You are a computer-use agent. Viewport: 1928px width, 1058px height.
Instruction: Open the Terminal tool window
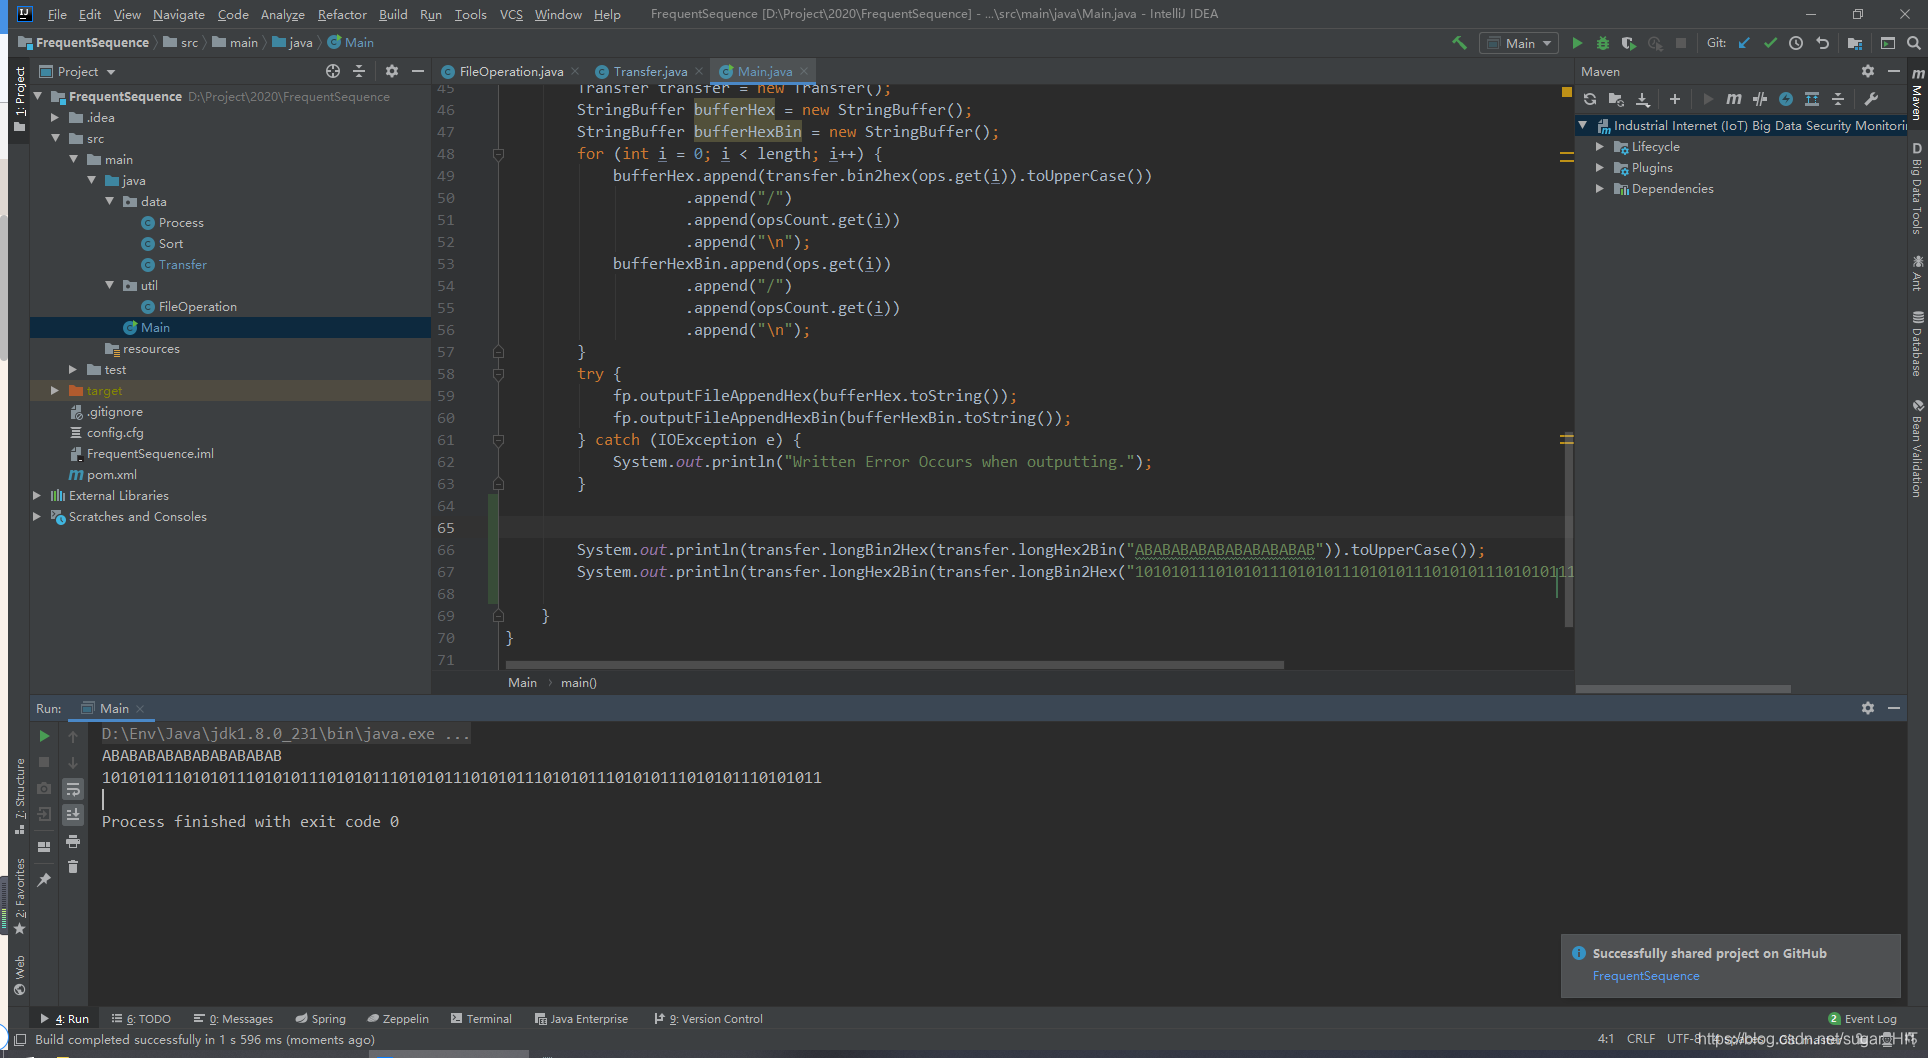482,1018
